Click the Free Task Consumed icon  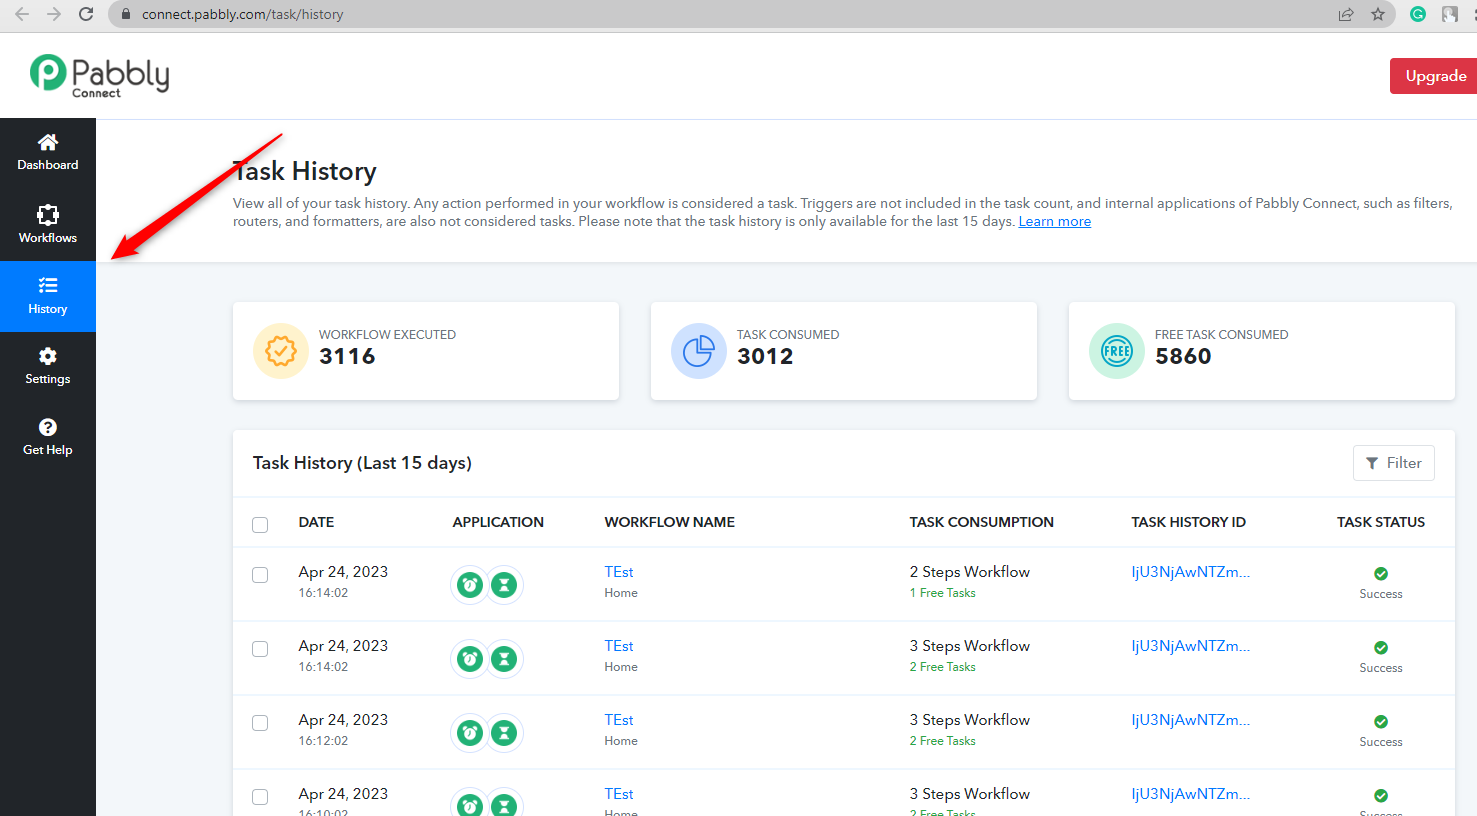point(1117,351)
